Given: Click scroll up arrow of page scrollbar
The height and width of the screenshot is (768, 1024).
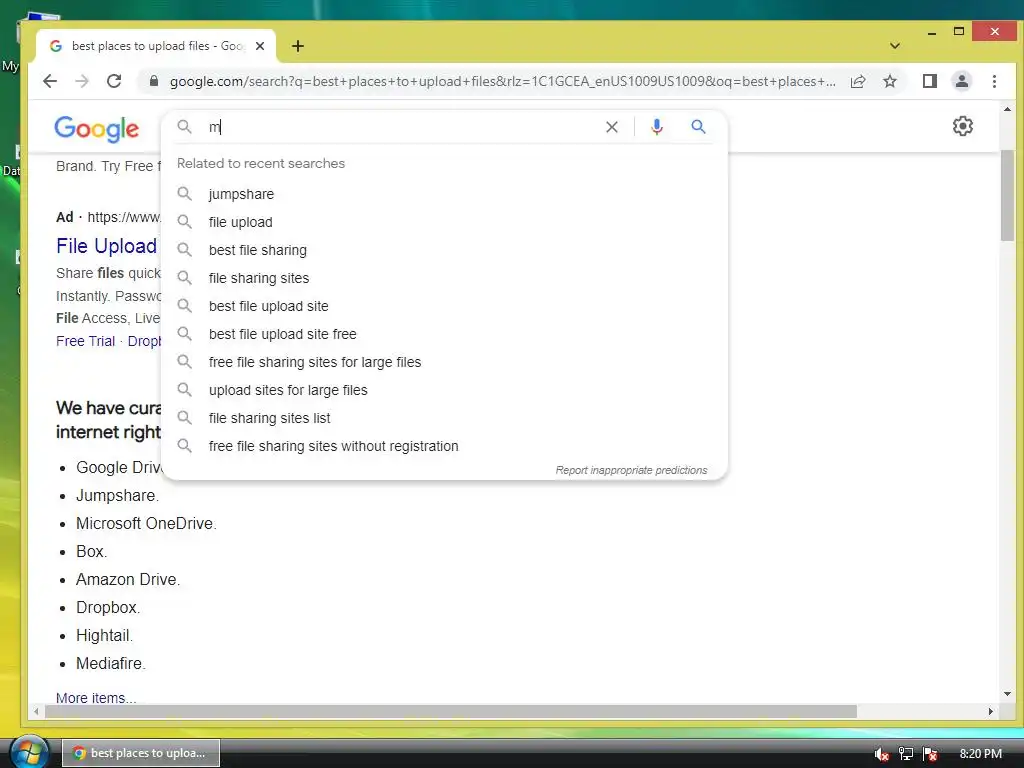Looking at the screenshot, I should click(x=1007, y=109).
